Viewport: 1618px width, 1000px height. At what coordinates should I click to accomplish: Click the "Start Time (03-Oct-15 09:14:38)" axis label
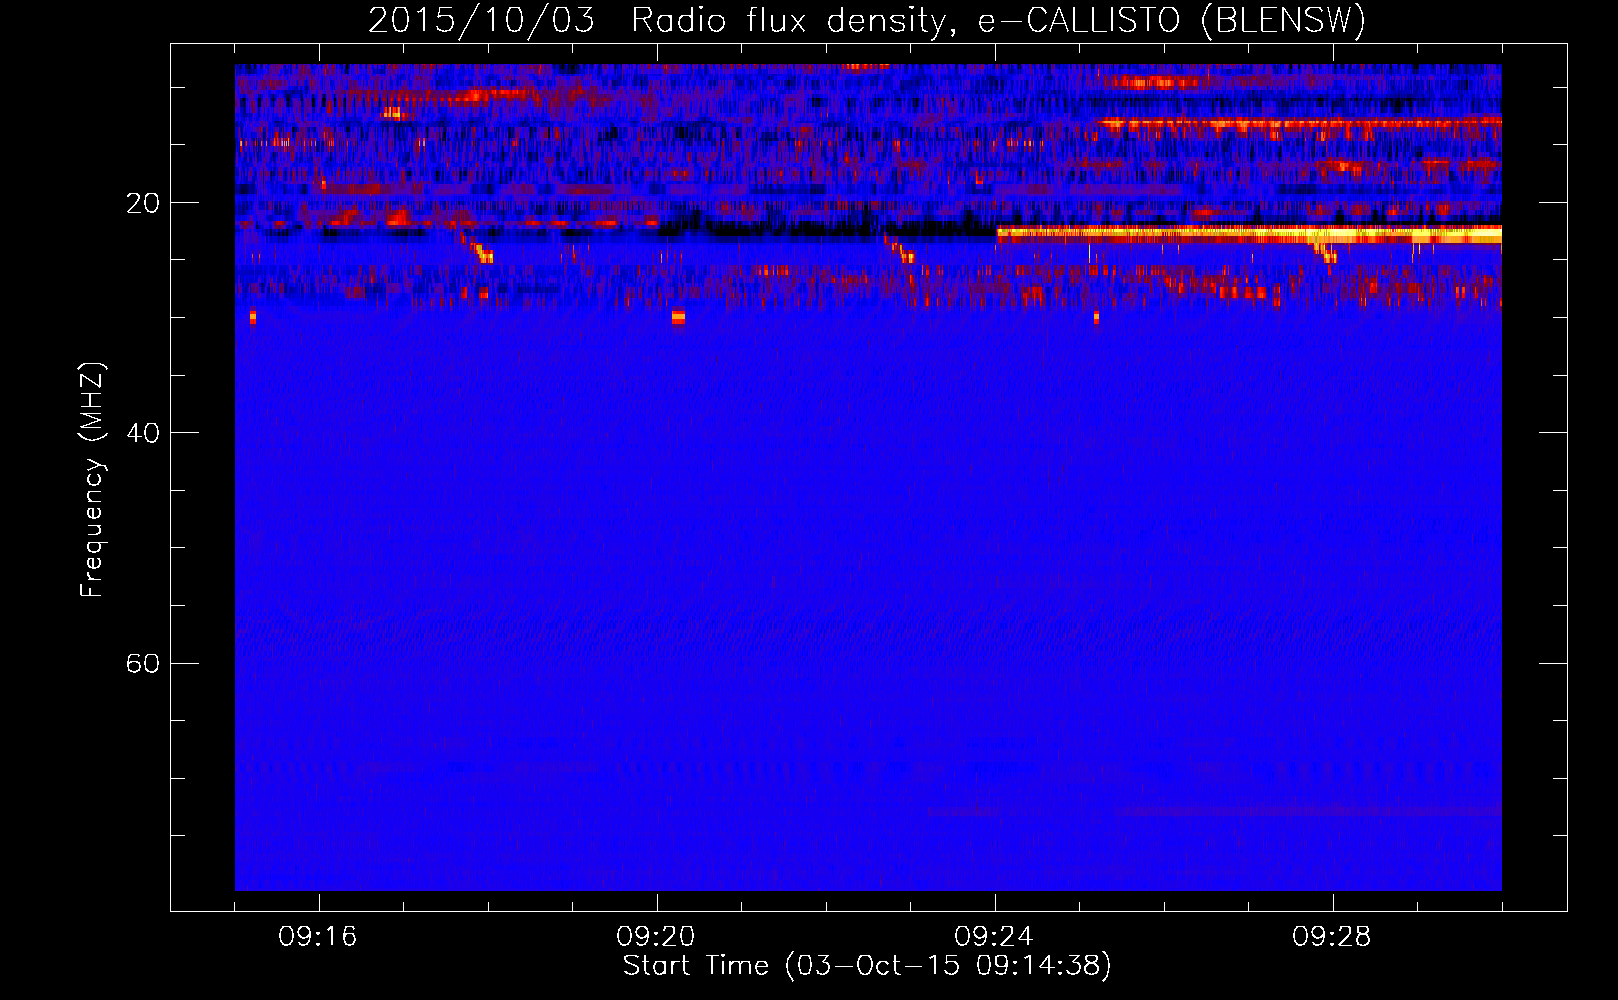click(867, 966)
